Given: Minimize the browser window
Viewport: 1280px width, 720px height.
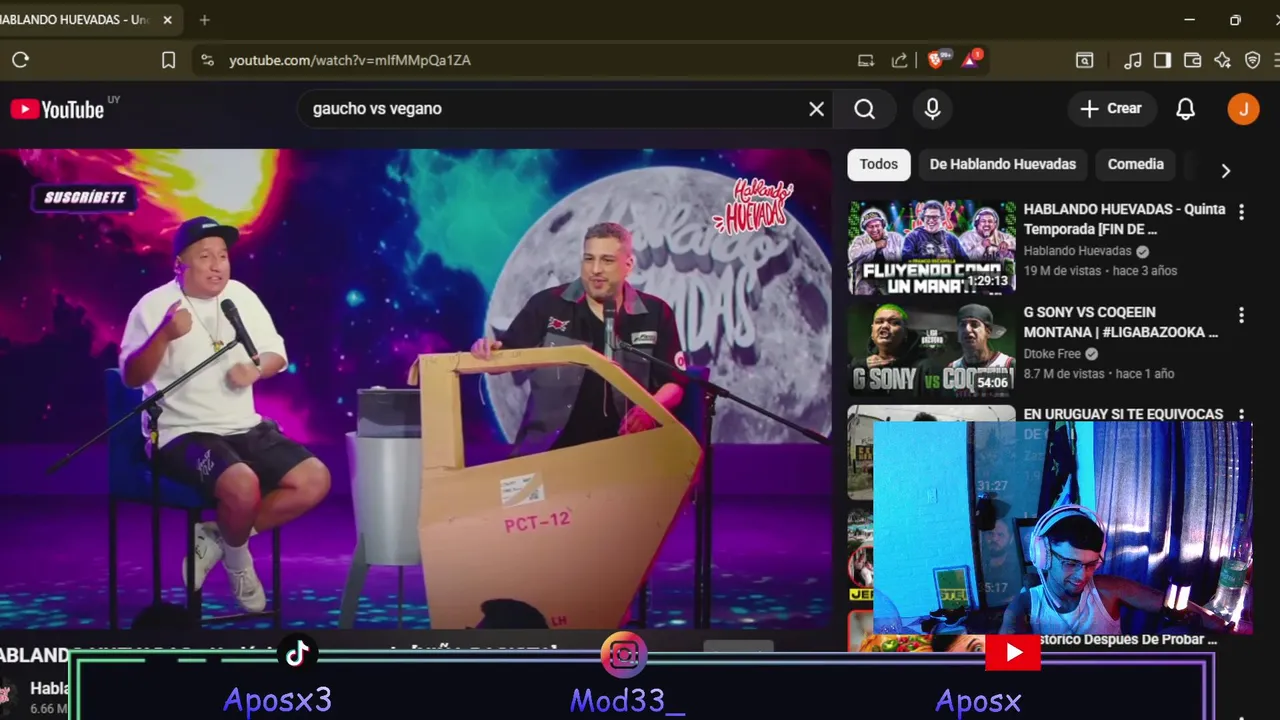Looking at the screenshot, I should pos(1189,20).
